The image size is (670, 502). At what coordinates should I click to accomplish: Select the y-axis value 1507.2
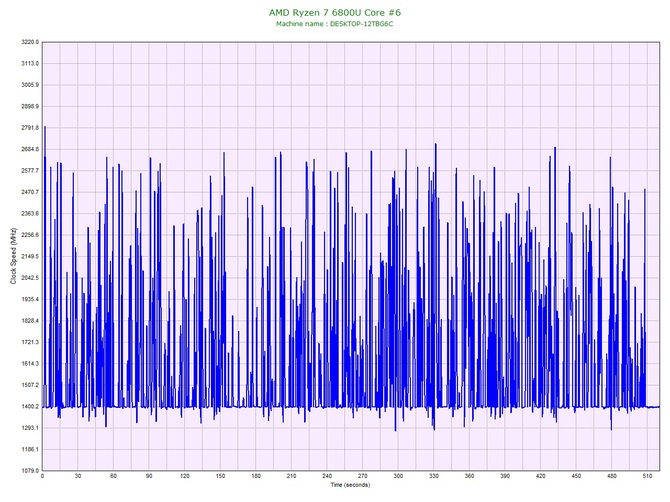[x=30, y=385]
